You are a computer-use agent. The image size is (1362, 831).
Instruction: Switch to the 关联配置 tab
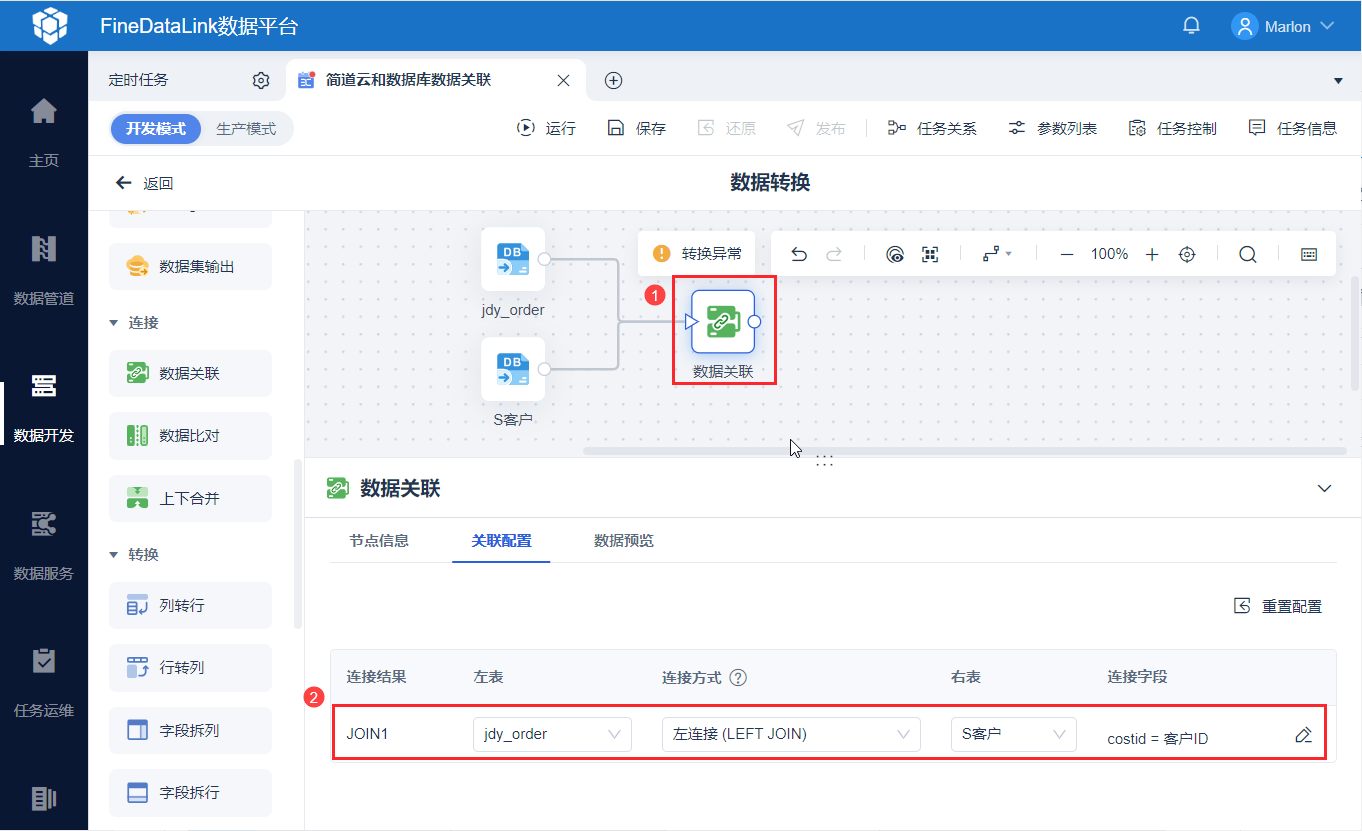tap(501, 541)
